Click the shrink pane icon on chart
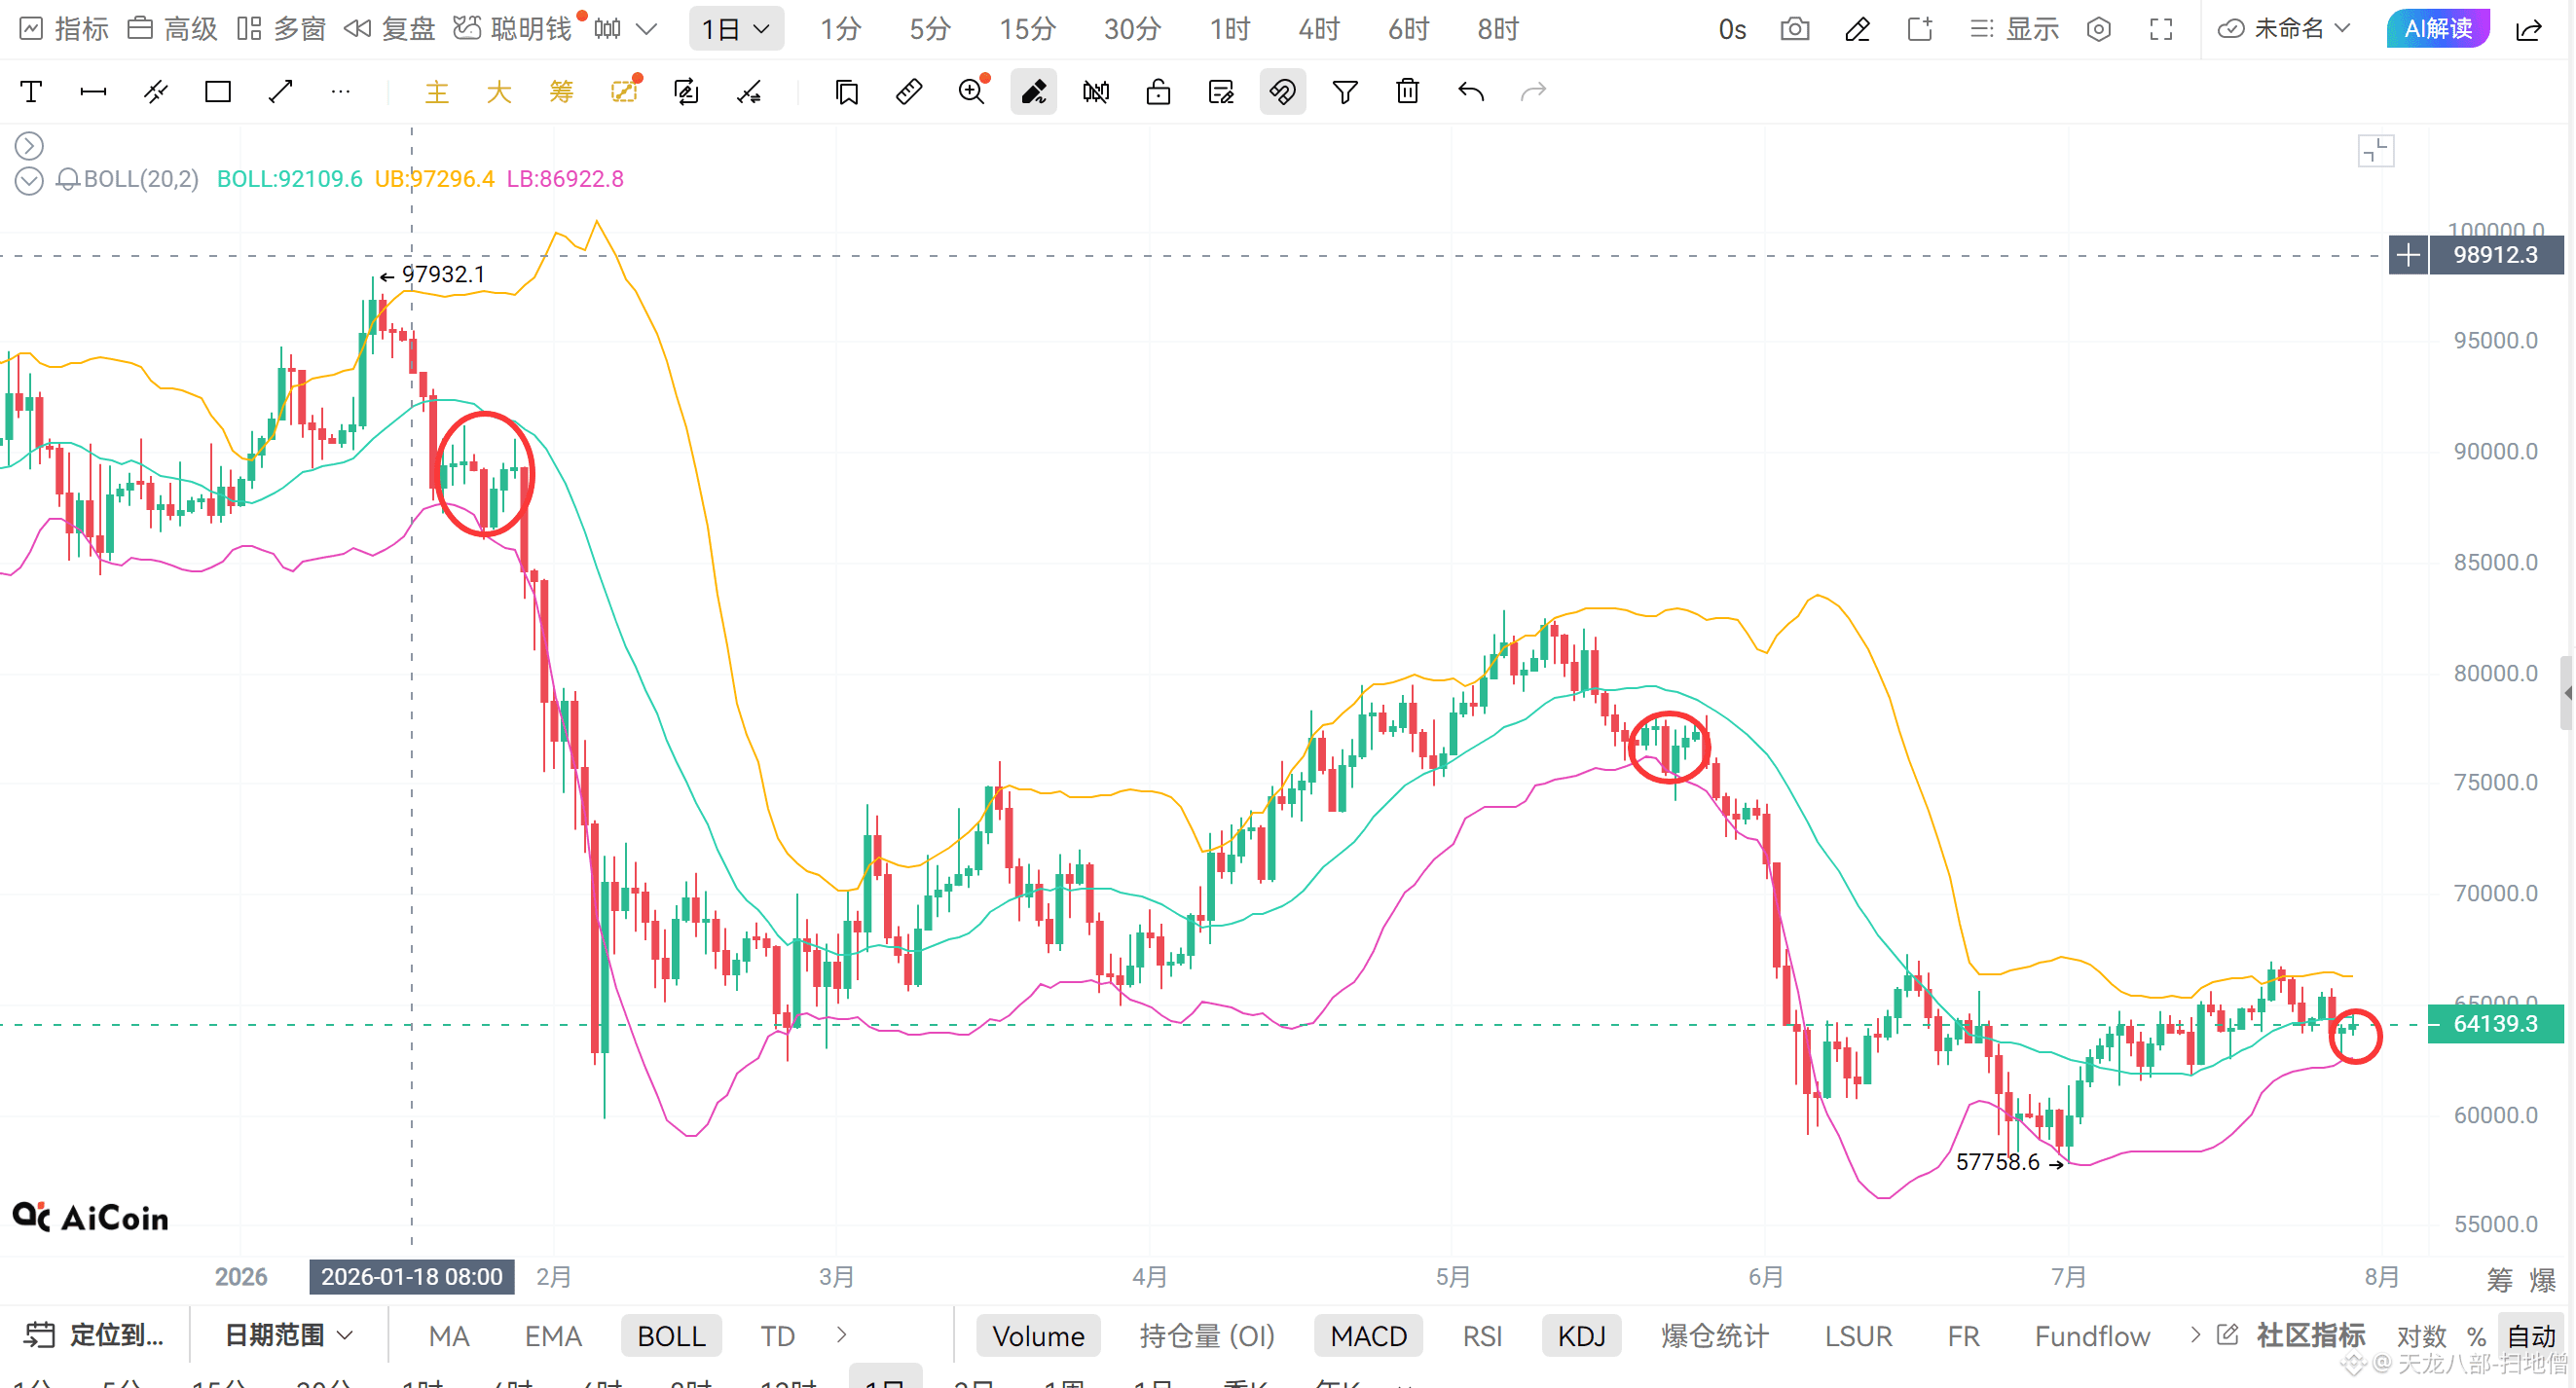The width and height of the screenshot is (2576, 1388). 2376,151
